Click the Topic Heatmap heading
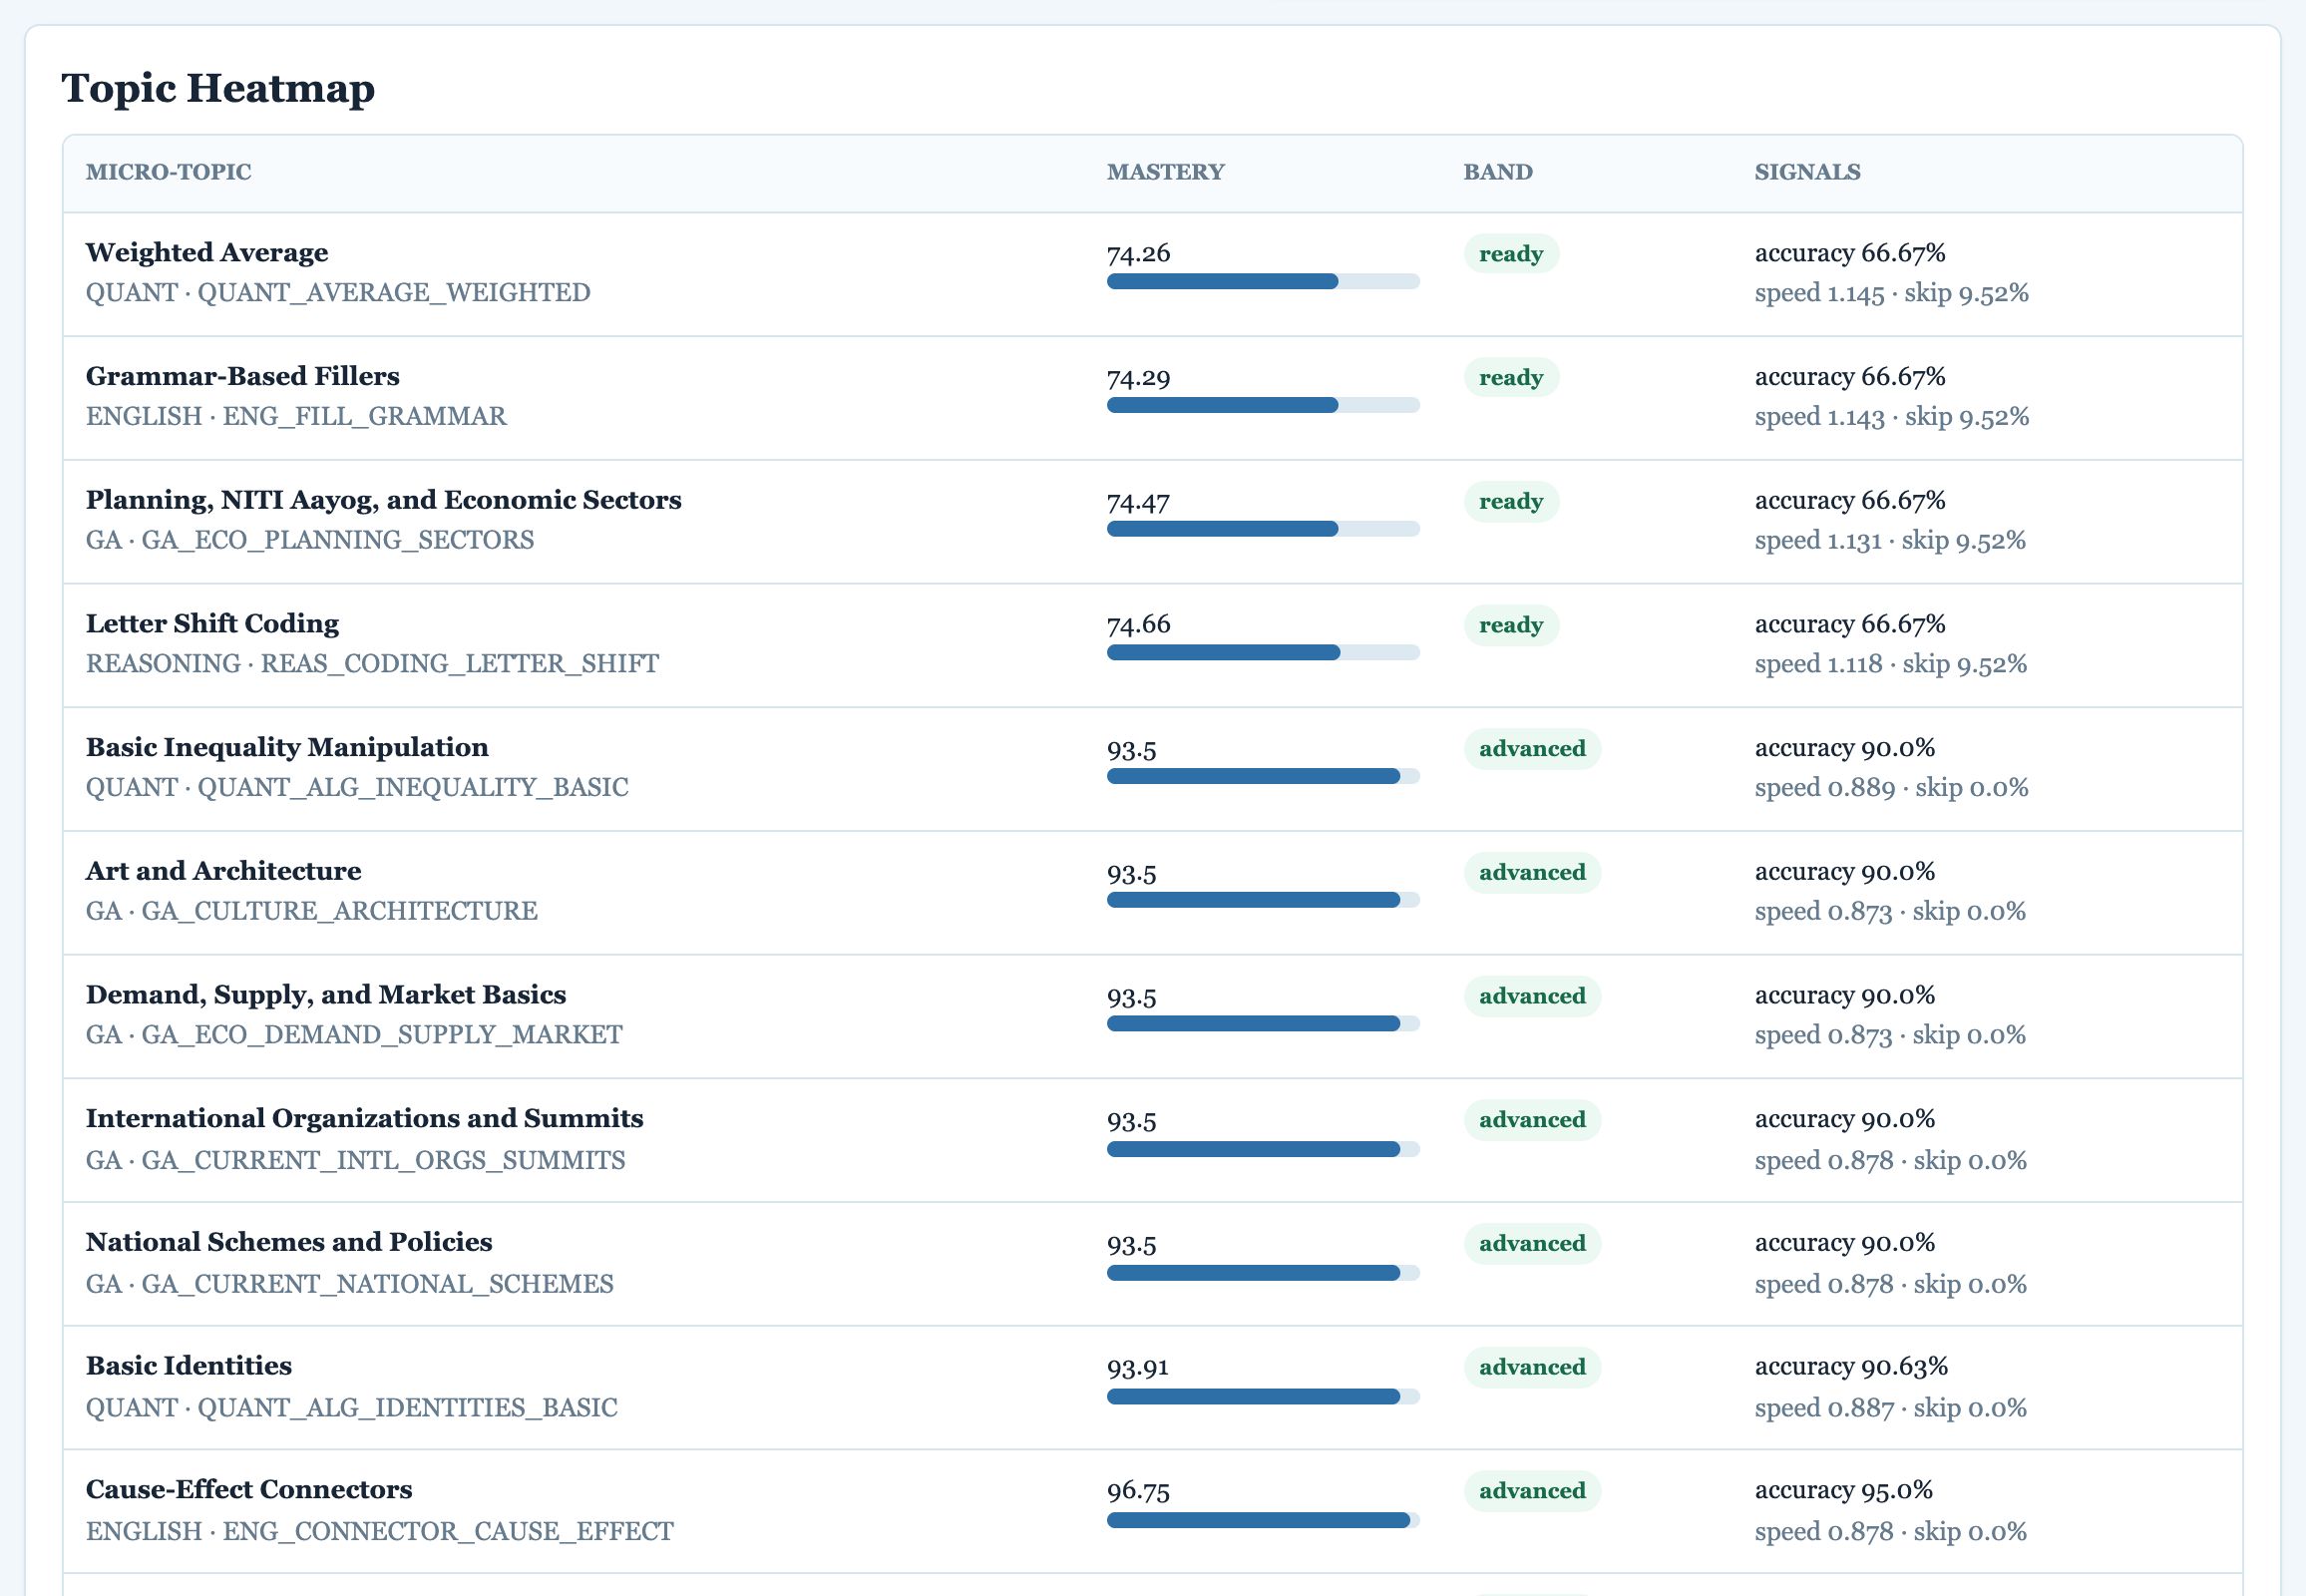Image resolution: width=2306 pixels, height=1596 pixels. 218,88
